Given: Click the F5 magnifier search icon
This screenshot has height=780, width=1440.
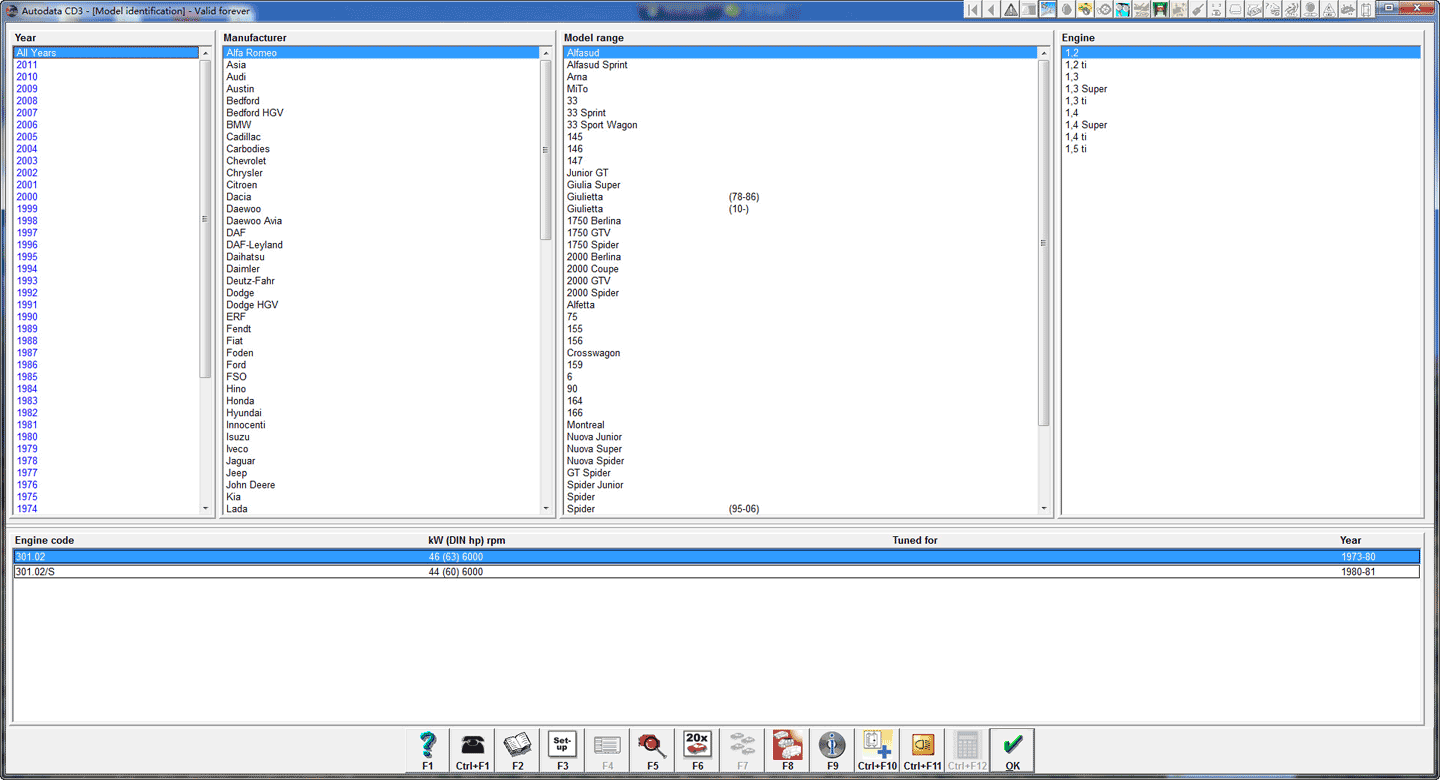Looking at the screenshot, I should (x=652, y=750).
